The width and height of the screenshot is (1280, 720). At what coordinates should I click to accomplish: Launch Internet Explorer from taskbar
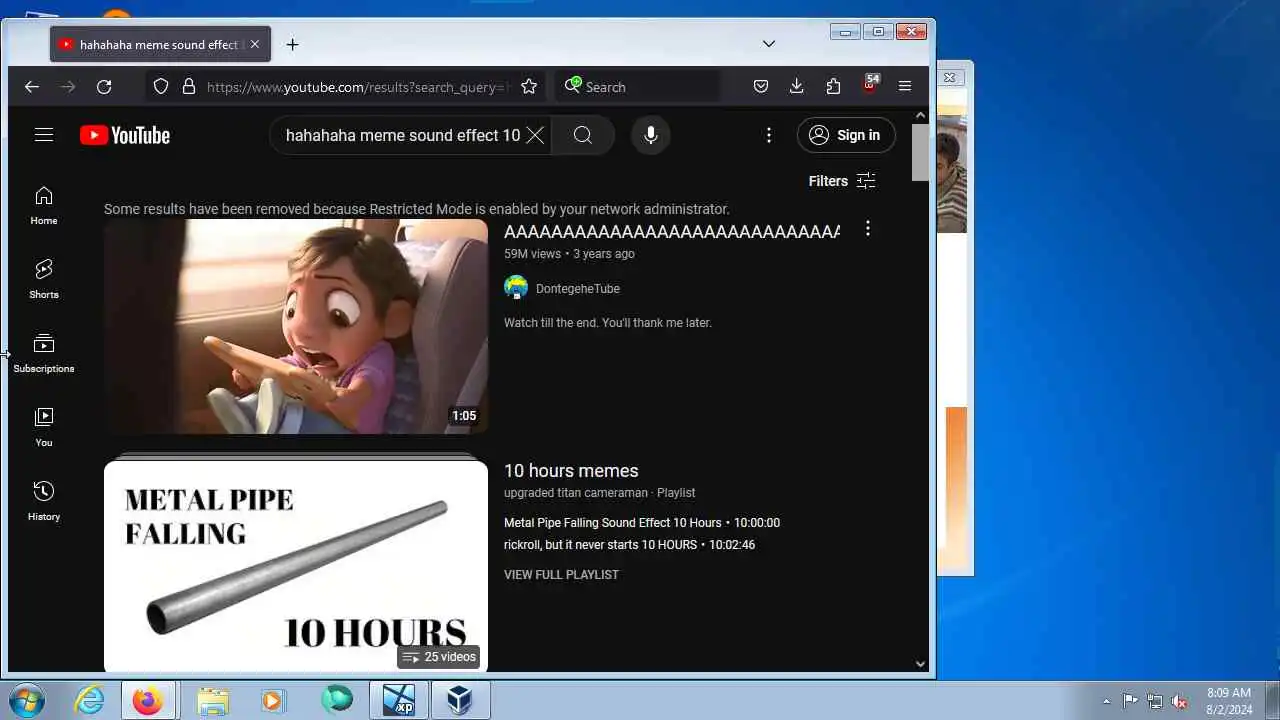point(90,700)
